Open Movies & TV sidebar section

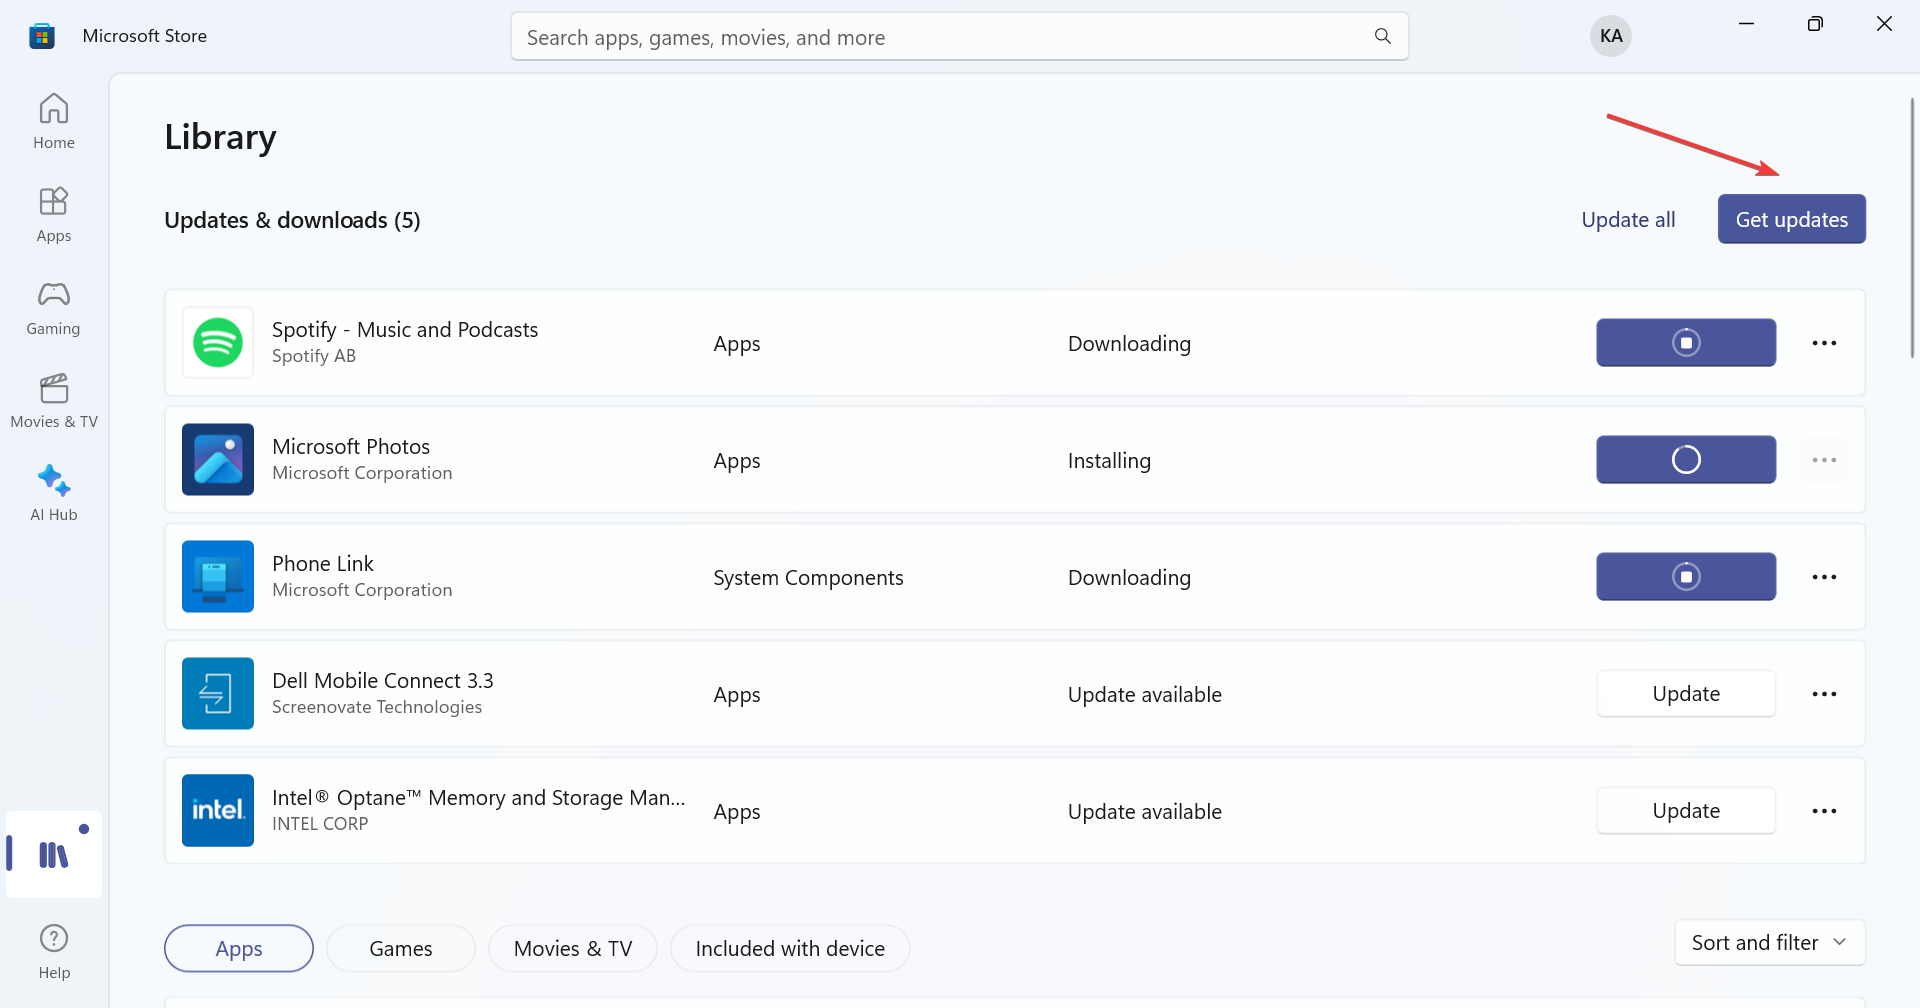point(54,401)
